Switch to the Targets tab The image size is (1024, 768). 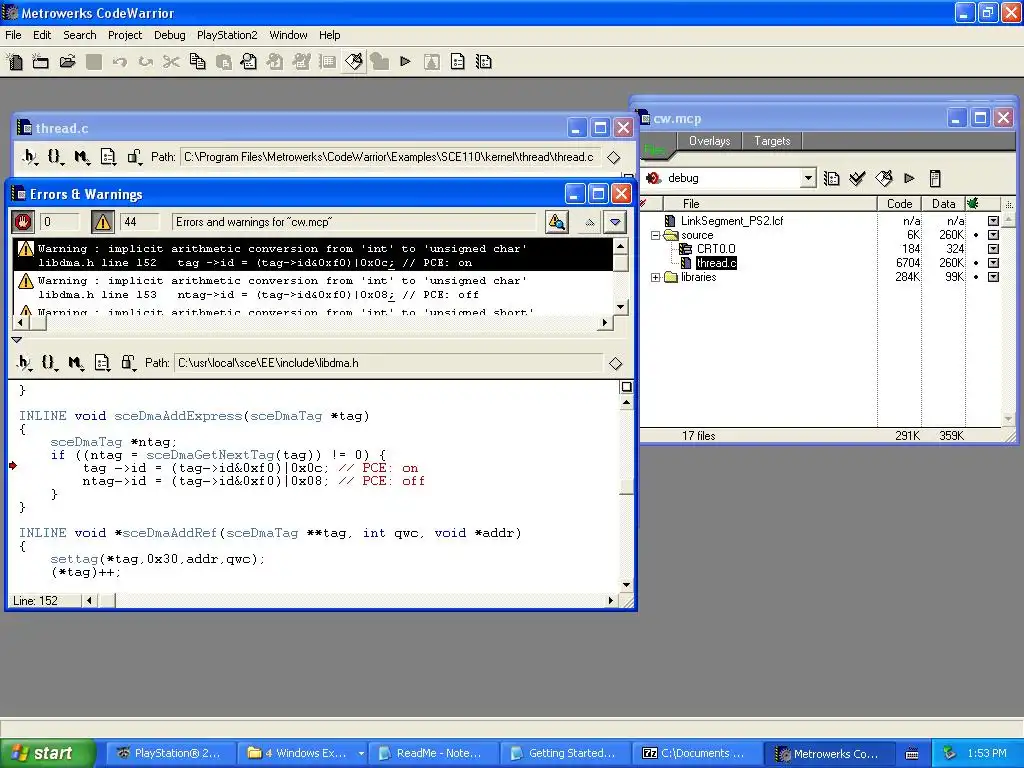point(772,141)
